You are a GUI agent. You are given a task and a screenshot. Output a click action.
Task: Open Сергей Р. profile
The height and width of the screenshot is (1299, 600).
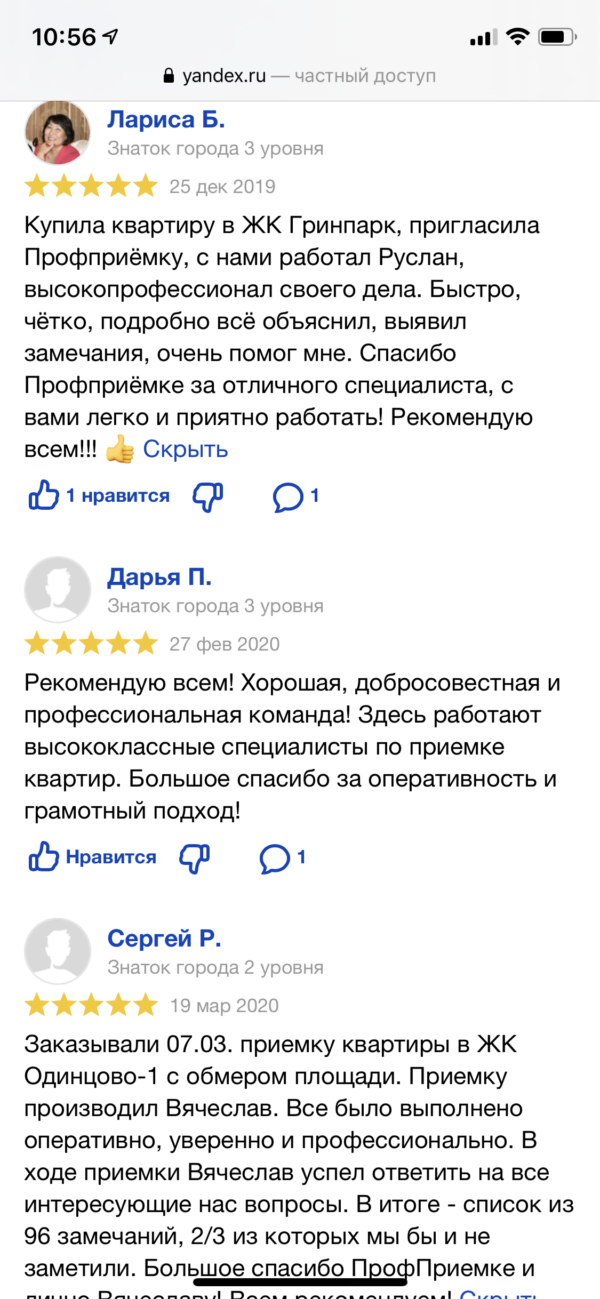163,939
